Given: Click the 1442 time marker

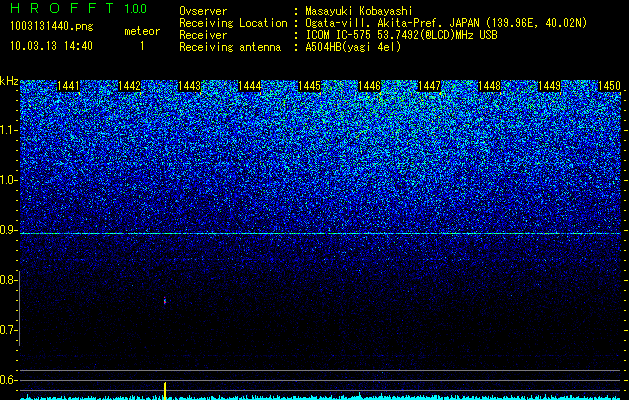Looking at the screenshot, I should coord(130,86).
